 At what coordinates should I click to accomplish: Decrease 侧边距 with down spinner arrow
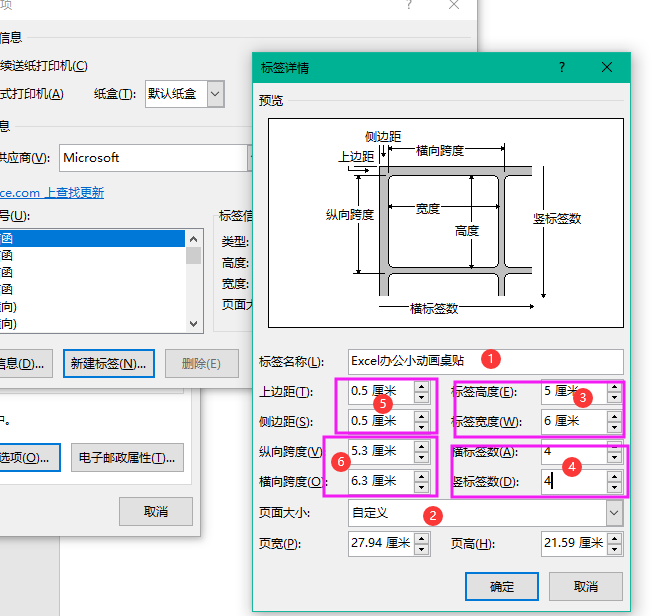tap(422, 427)
